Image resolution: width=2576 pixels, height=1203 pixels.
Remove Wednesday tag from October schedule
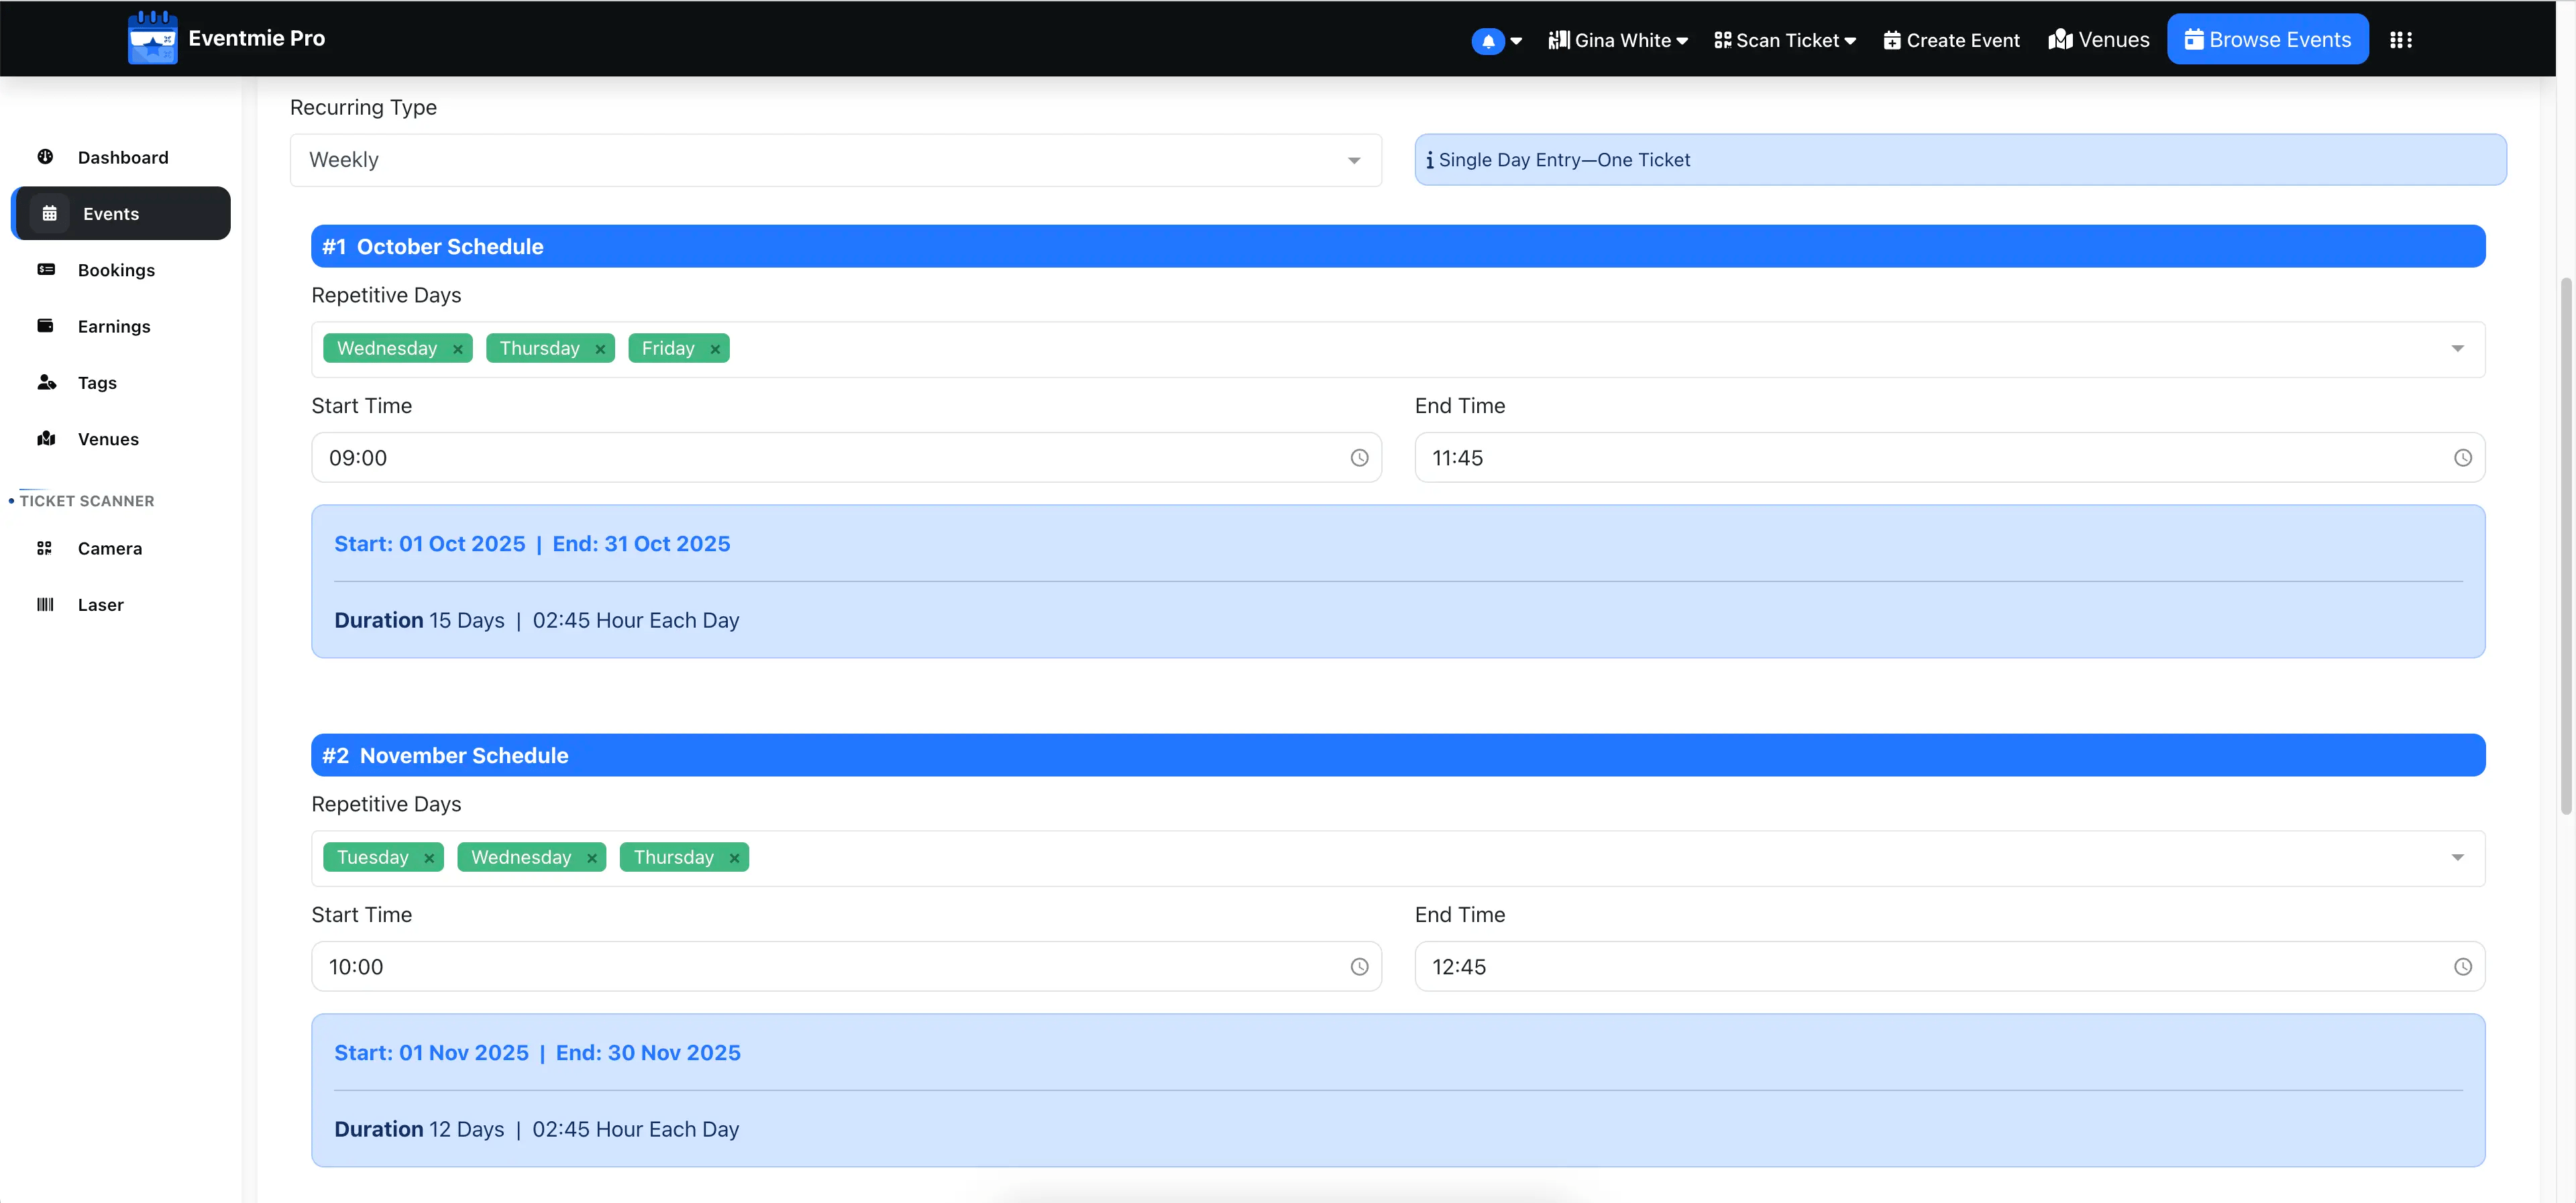[x=458, y=349]
